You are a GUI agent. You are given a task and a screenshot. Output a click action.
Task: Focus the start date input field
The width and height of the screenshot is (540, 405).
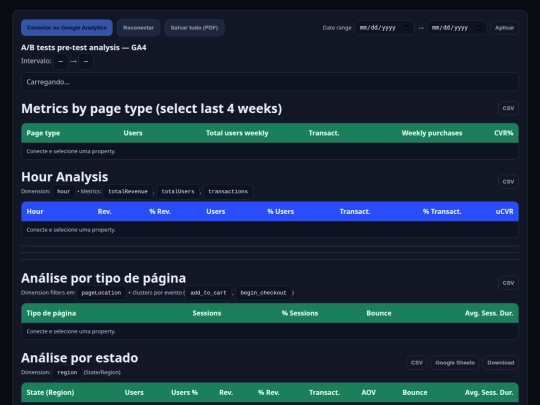384,28
